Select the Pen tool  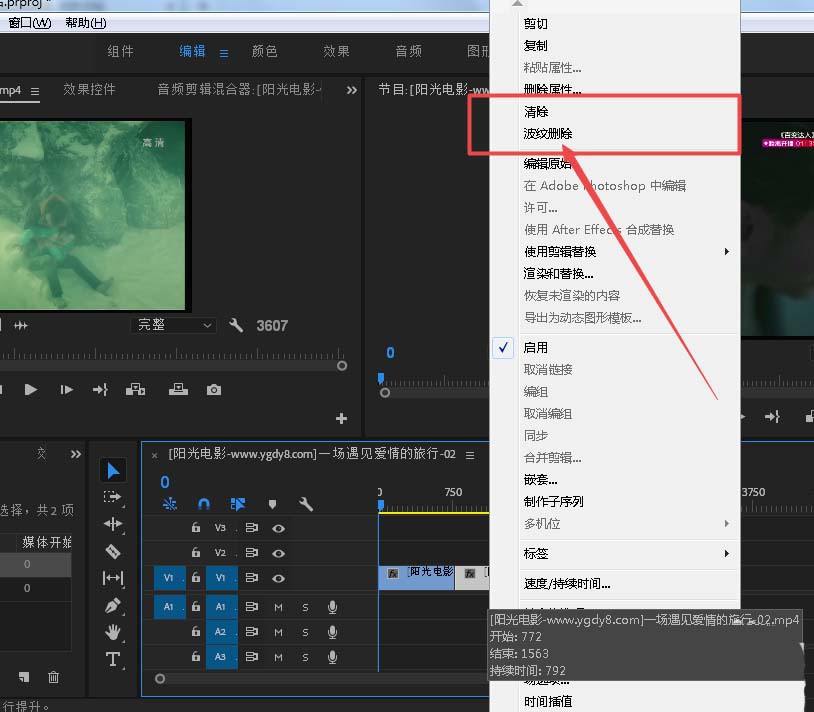click(x=113, y=605)
